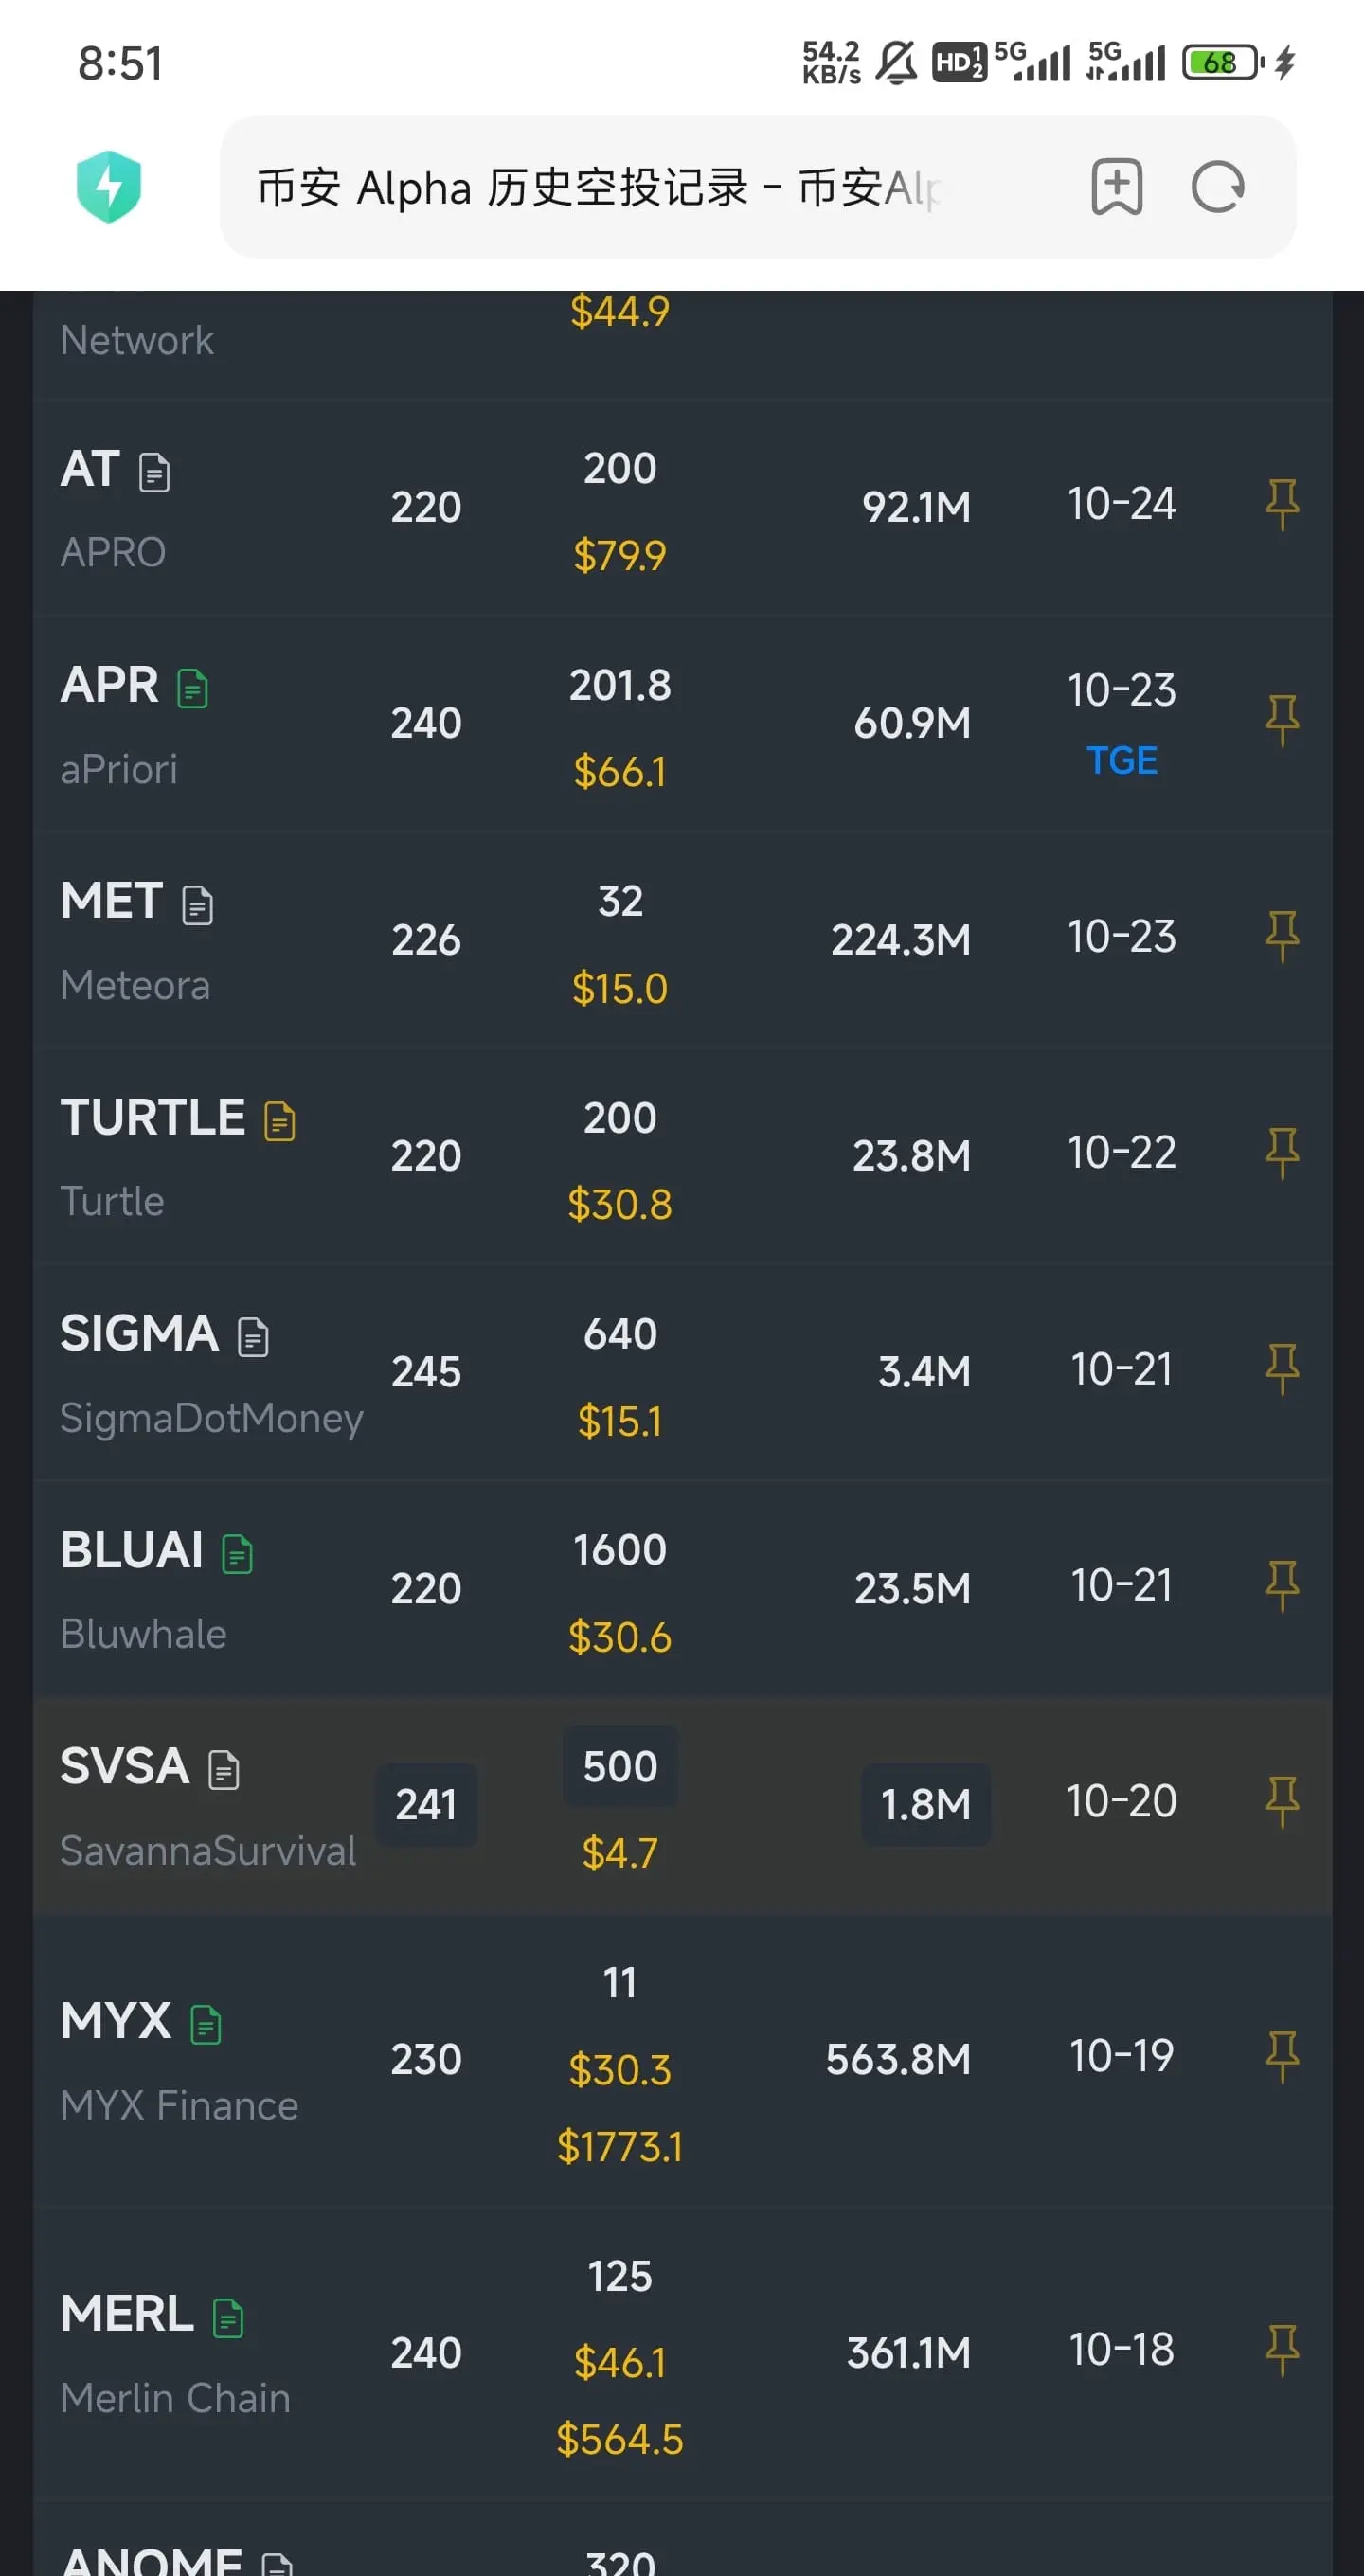Viewport: 1364px width, 2576px height.
Task: Open the document icon beside SIGMA
Action: coord(254,1337)
